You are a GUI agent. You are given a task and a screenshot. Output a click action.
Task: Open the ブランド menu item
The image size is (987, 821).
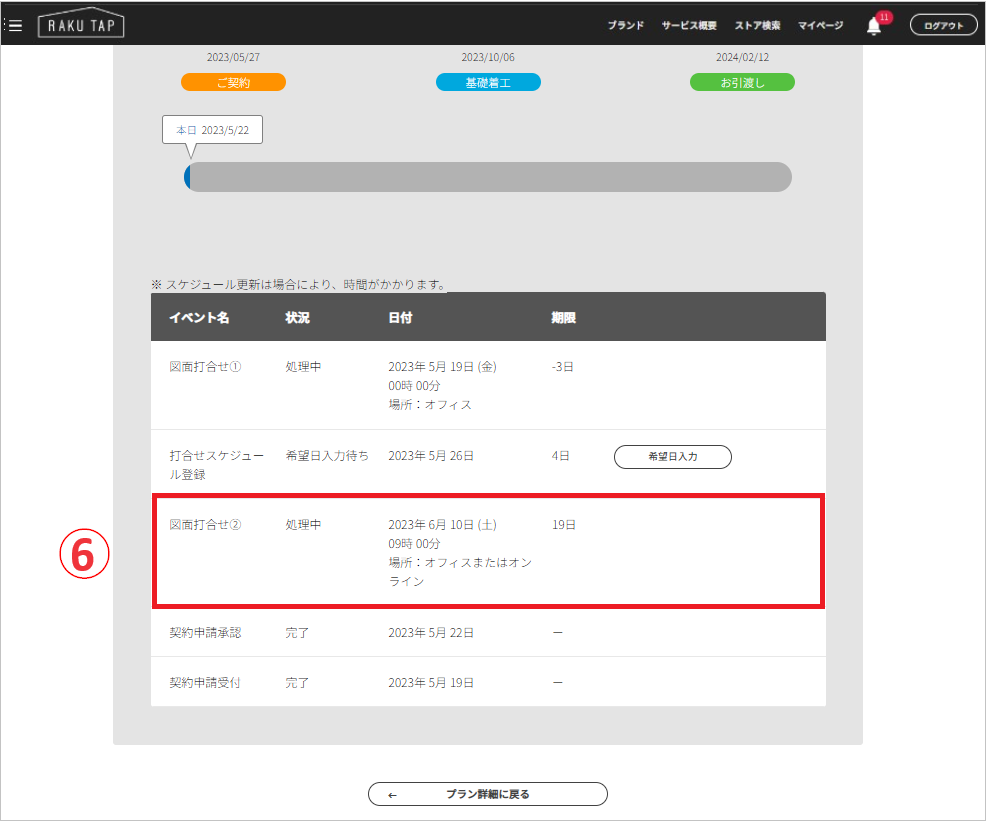(626, 25)
